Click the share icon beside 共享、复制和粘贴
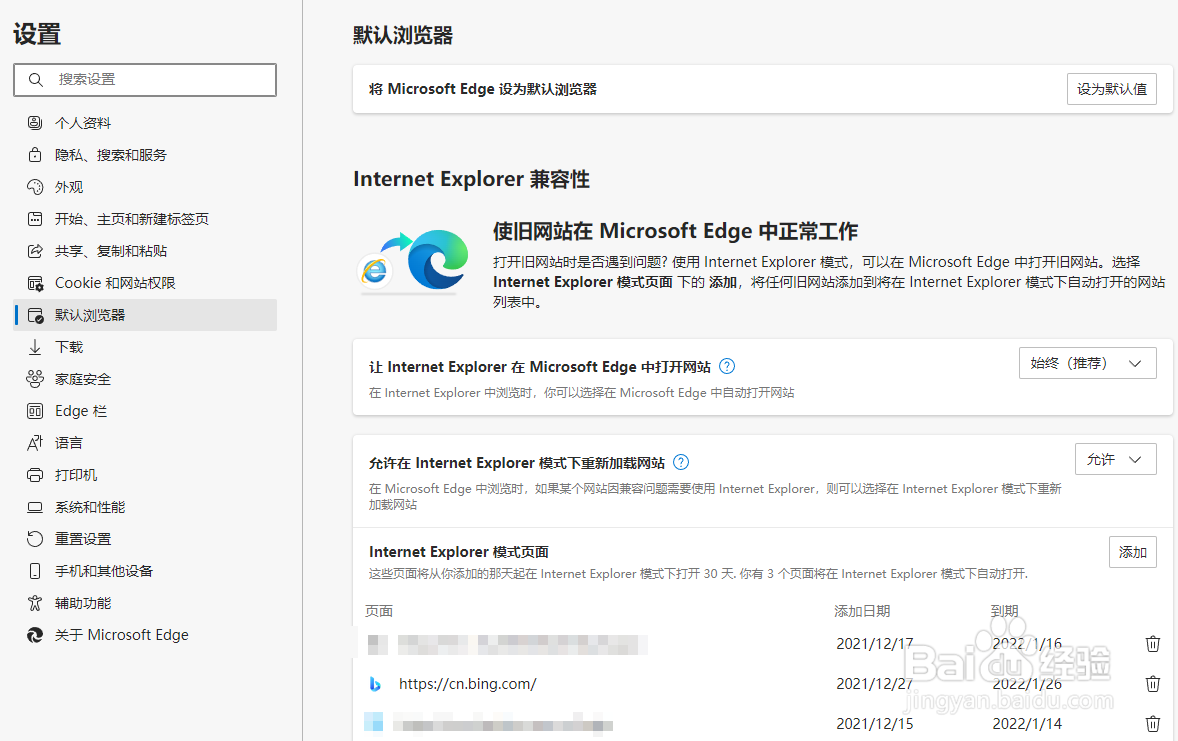This screenshot has width=1178, height=741. pyautogui.click(x=35, y=251)
